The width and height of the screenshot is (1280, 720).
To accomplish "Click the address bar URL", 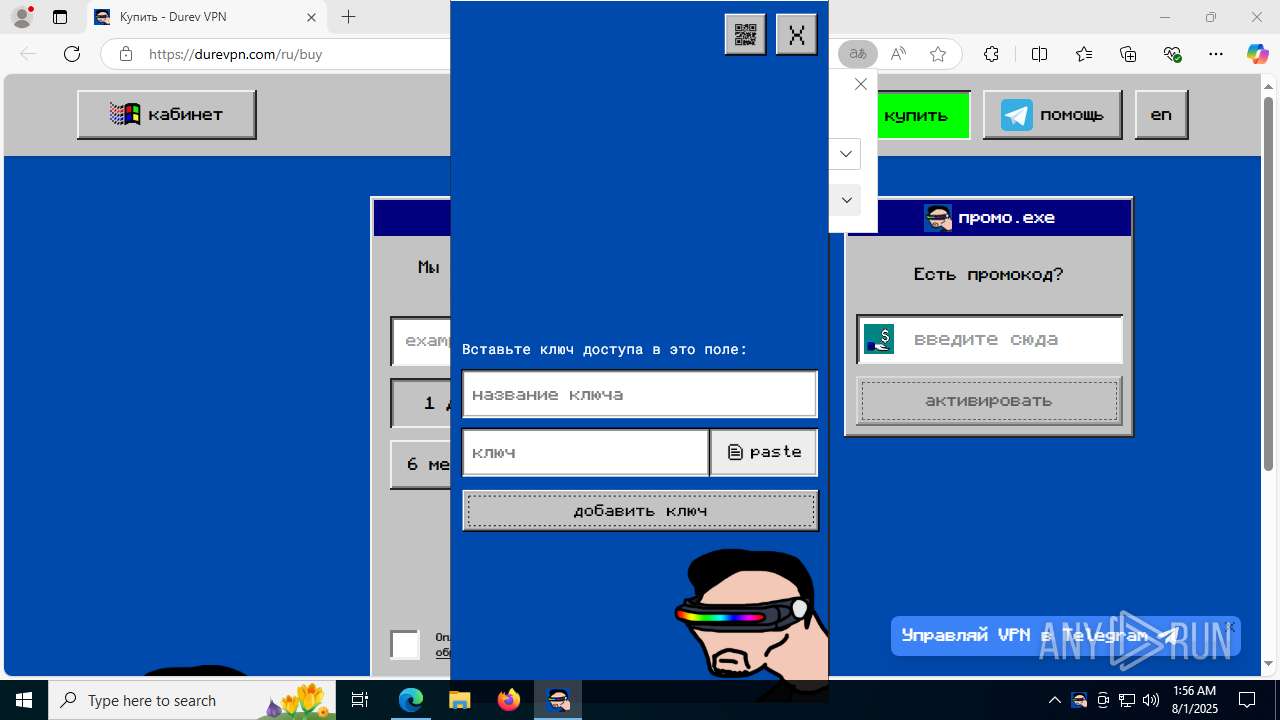I will tap(236, 54).
